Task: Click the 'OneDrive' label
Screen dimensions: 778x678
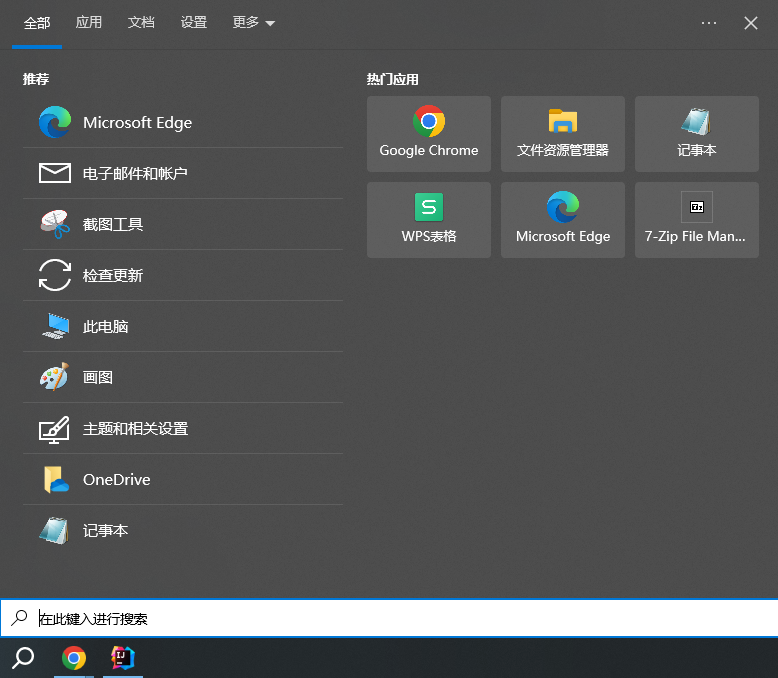Action: coord(117,479)
